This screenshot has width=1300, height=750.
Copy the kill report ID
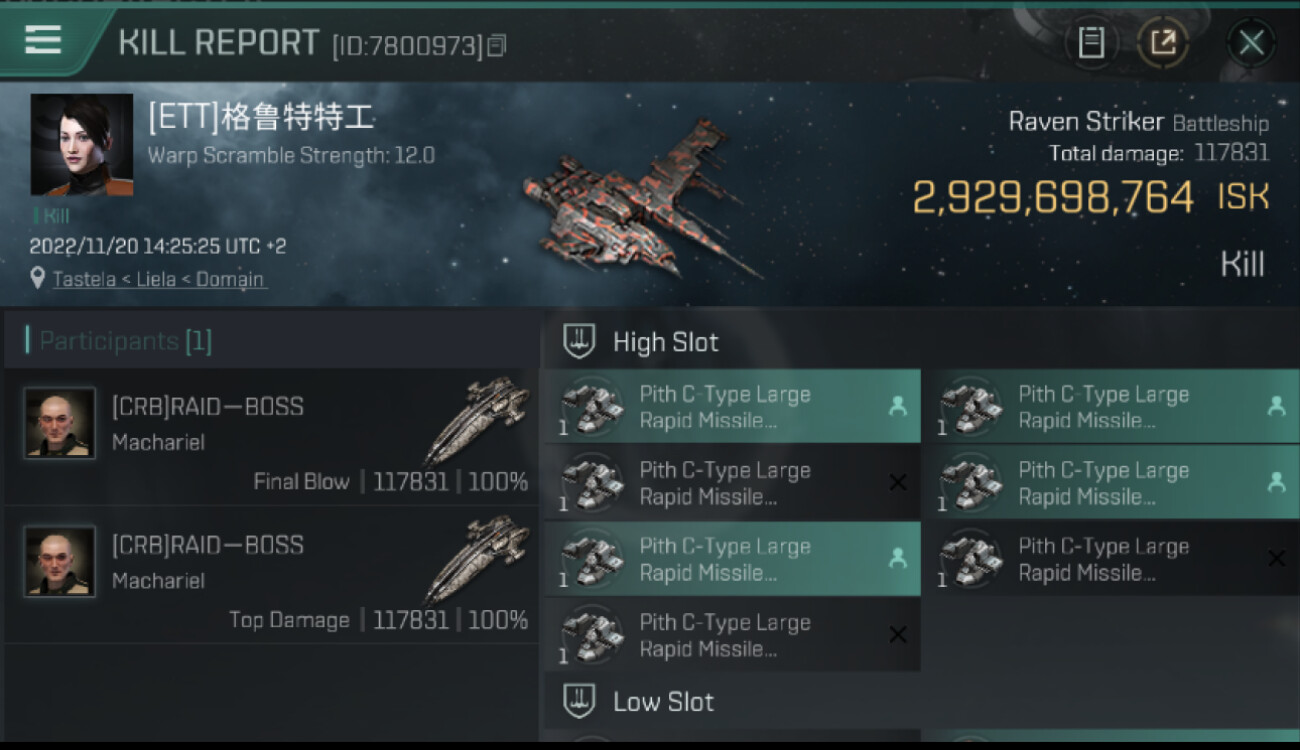497,45
